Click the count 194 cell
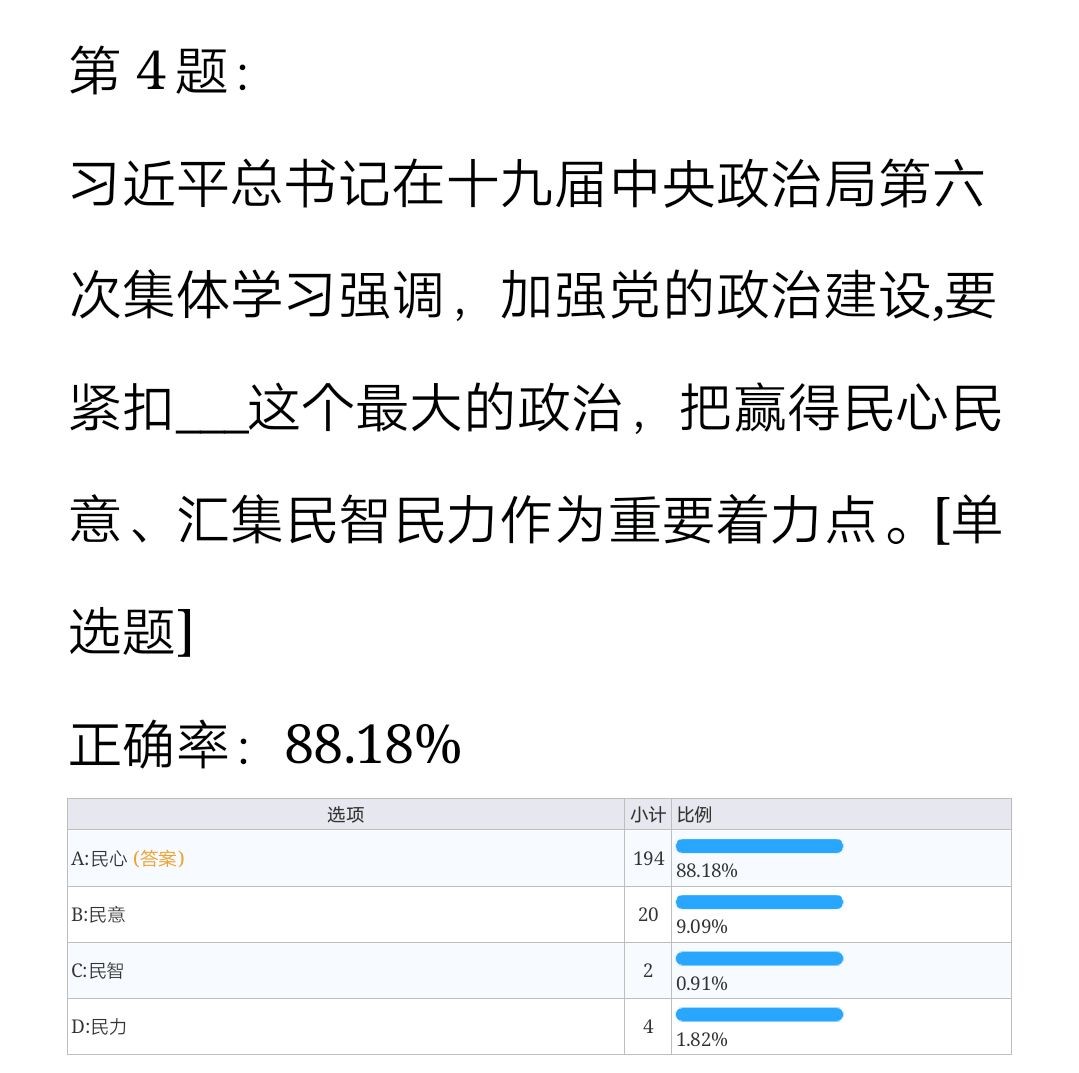The width and height of the screenshot is (1079, 1073). [648, 858]
